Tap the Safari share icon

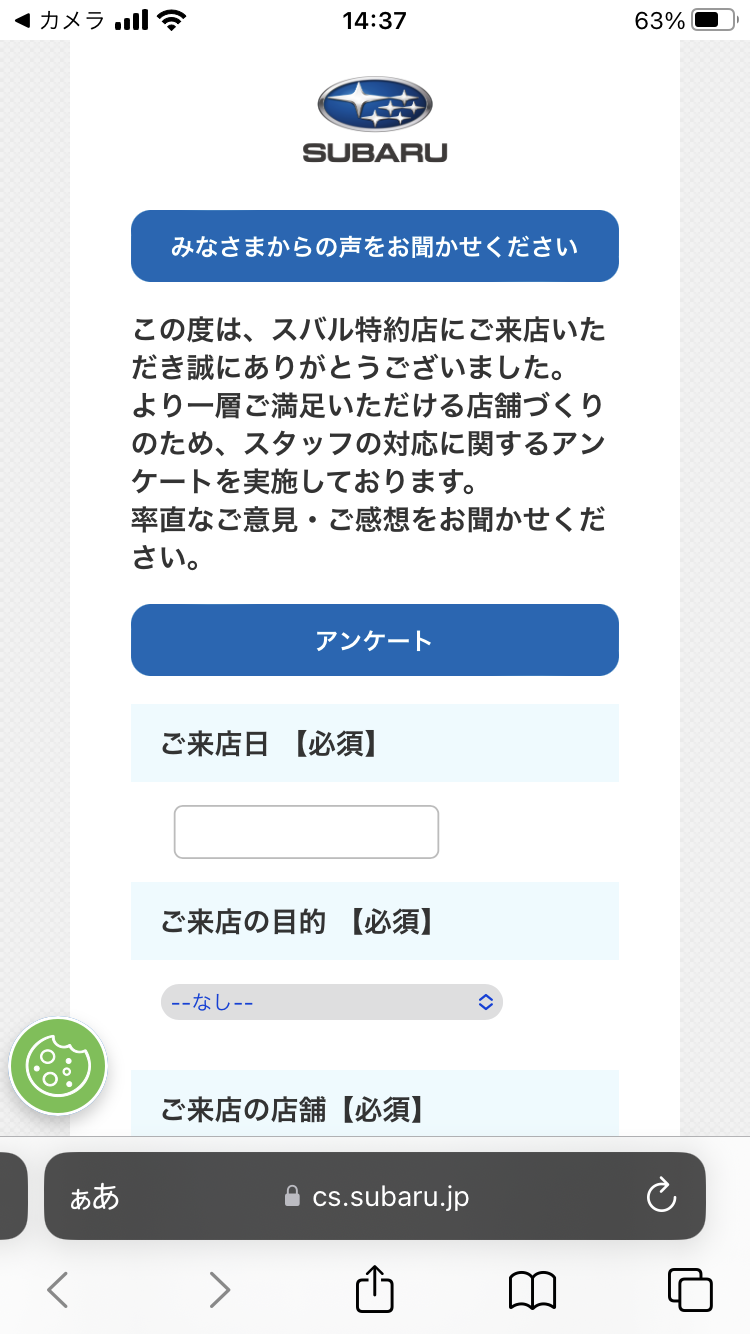375,1289
